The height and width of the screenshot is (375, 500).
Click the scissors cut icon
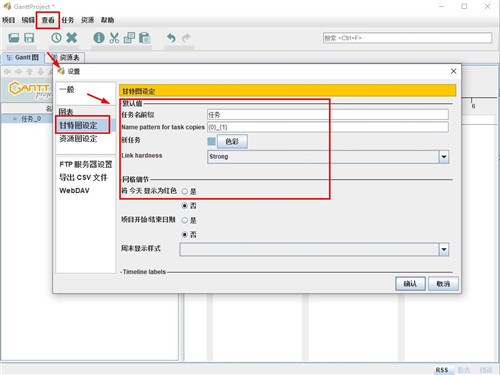(x=114, y=38)
